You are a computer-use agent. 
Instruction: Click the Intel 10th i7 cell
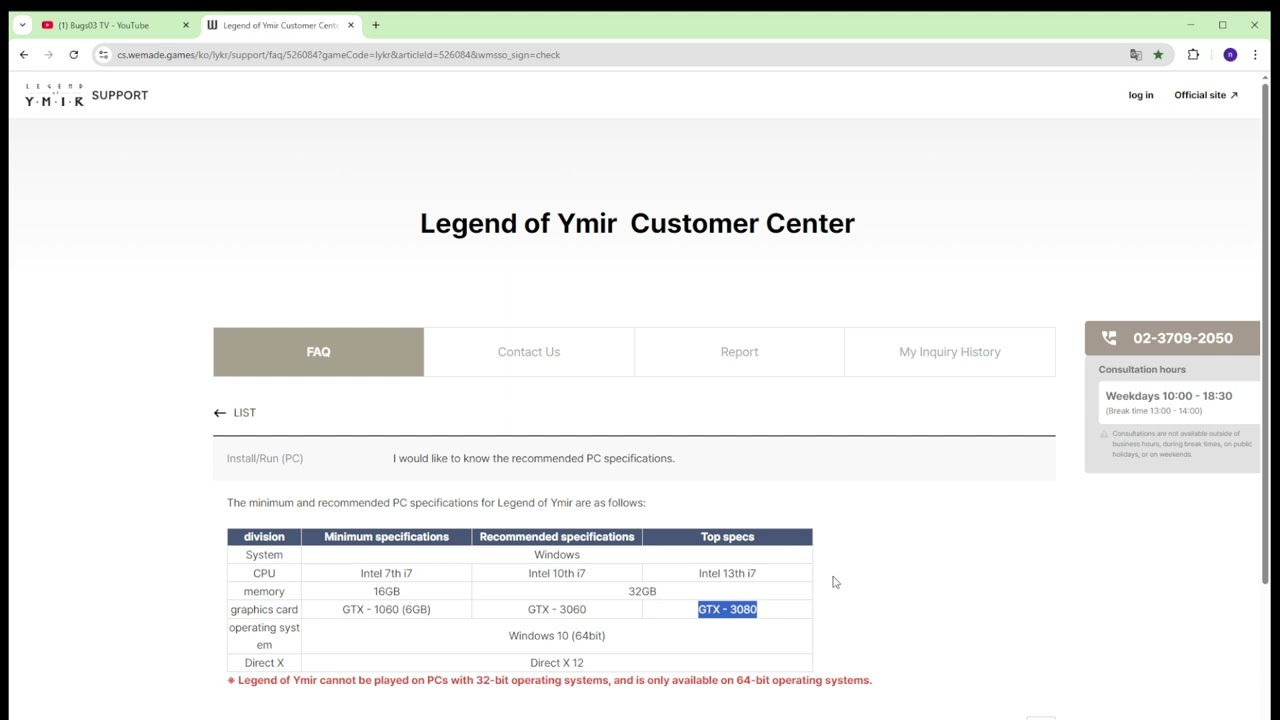point(557,573)
